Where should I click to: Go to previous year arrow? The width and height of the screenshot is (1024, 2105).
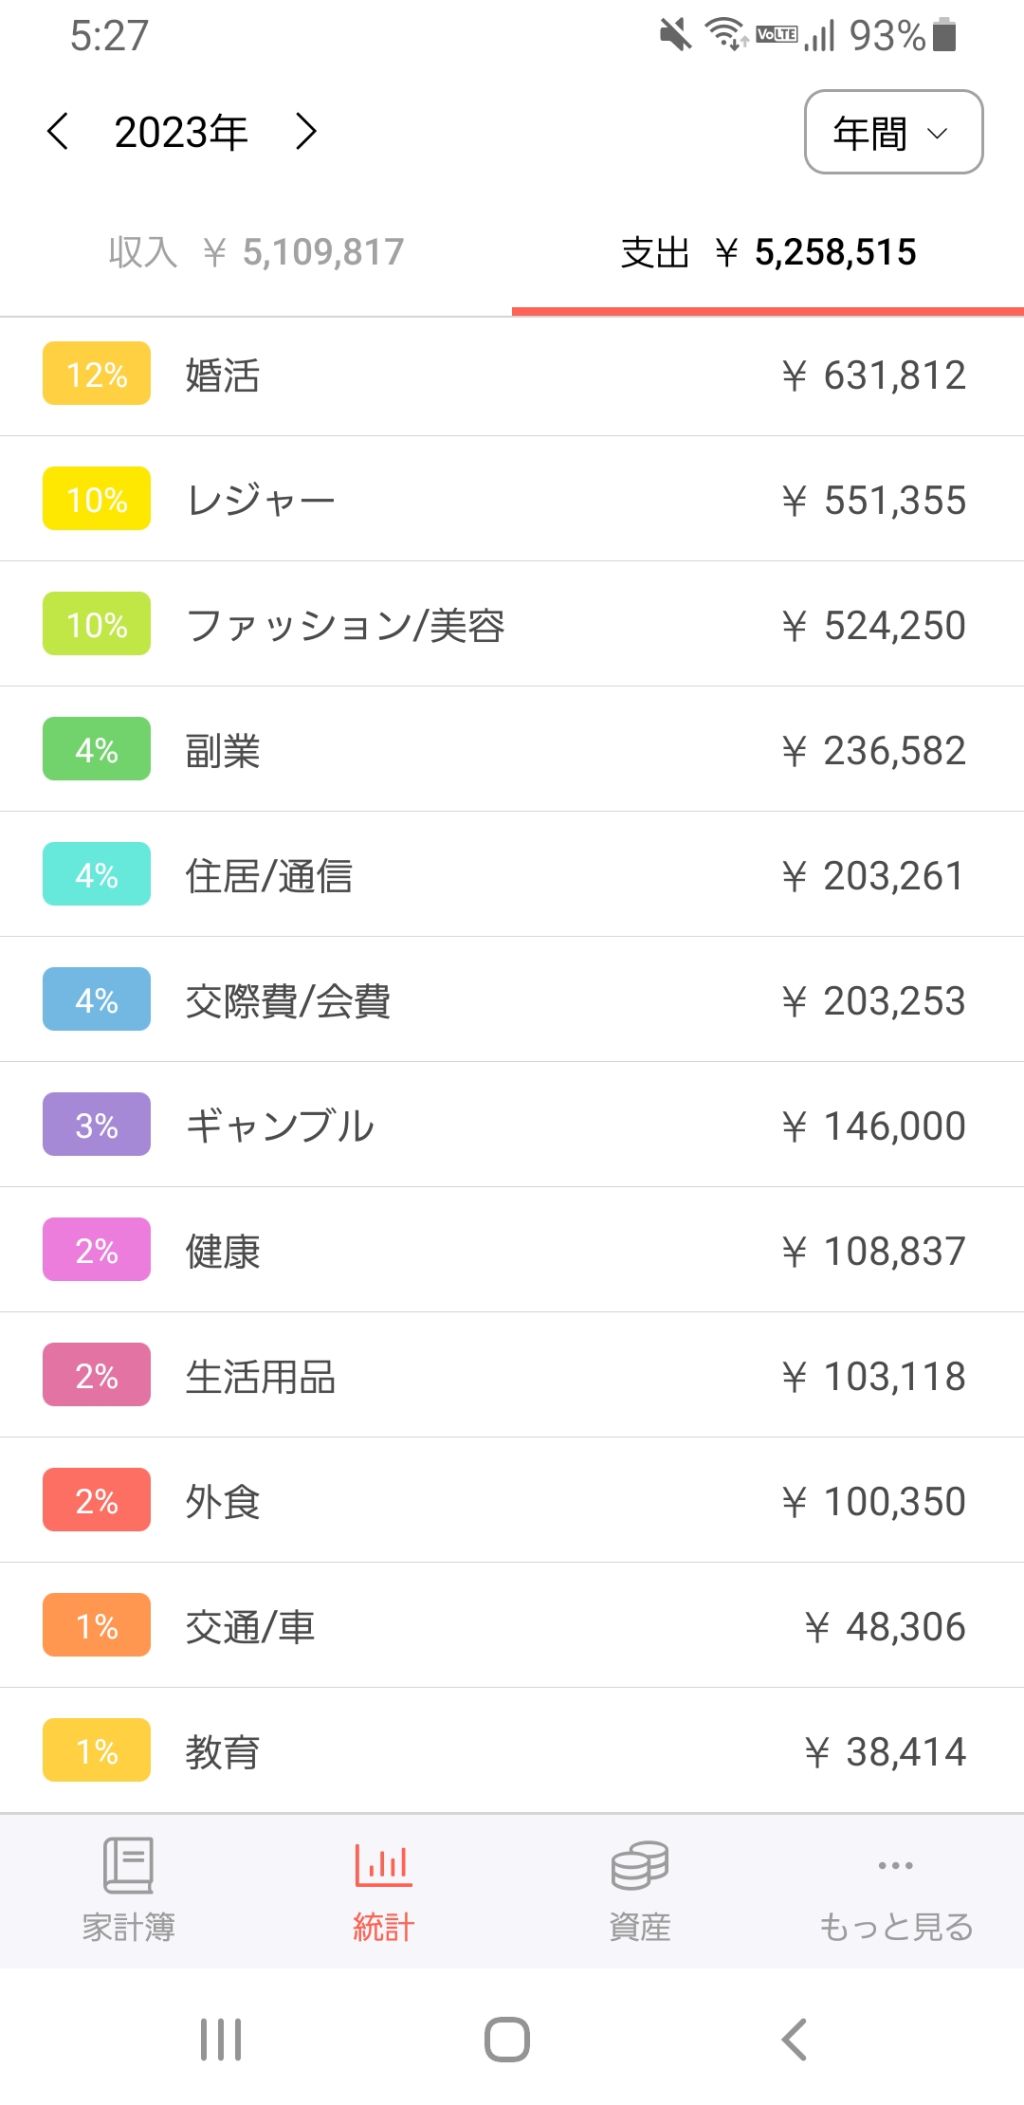(58, 132)
